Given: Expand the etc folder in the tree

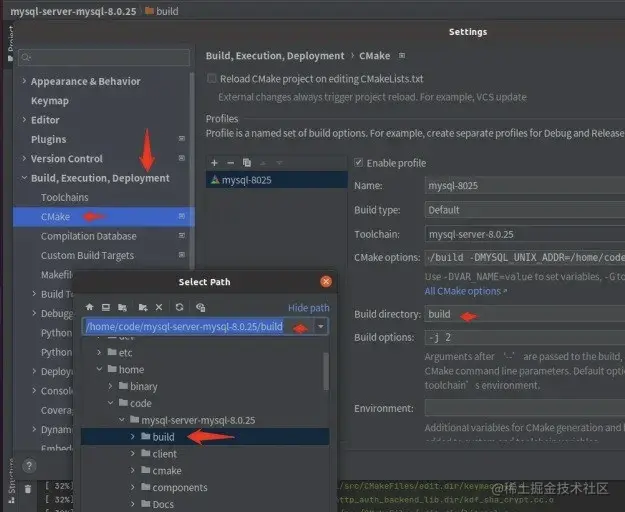Looking at the screenshot, I should 99,352.
